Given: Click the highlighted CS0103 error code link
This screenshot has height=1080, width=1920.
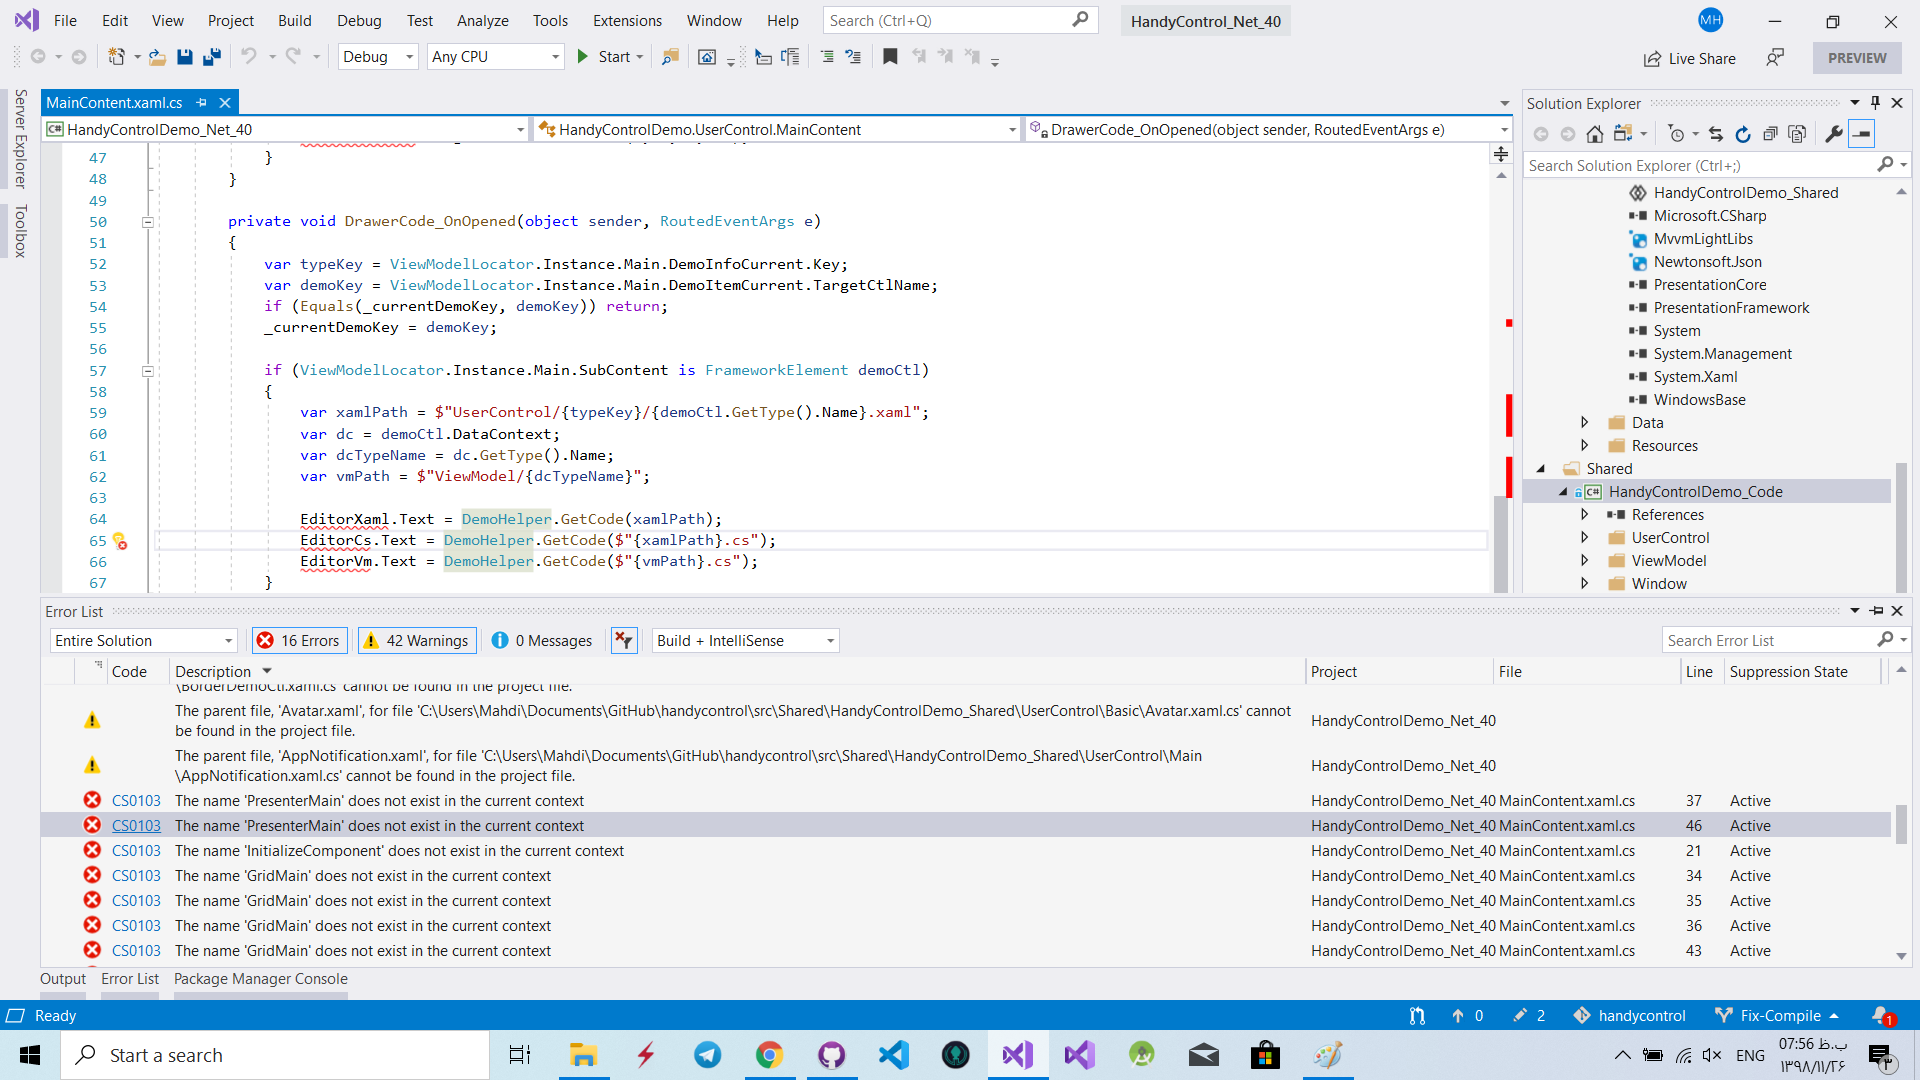Looking at the screenshot, I should point(136,826).
